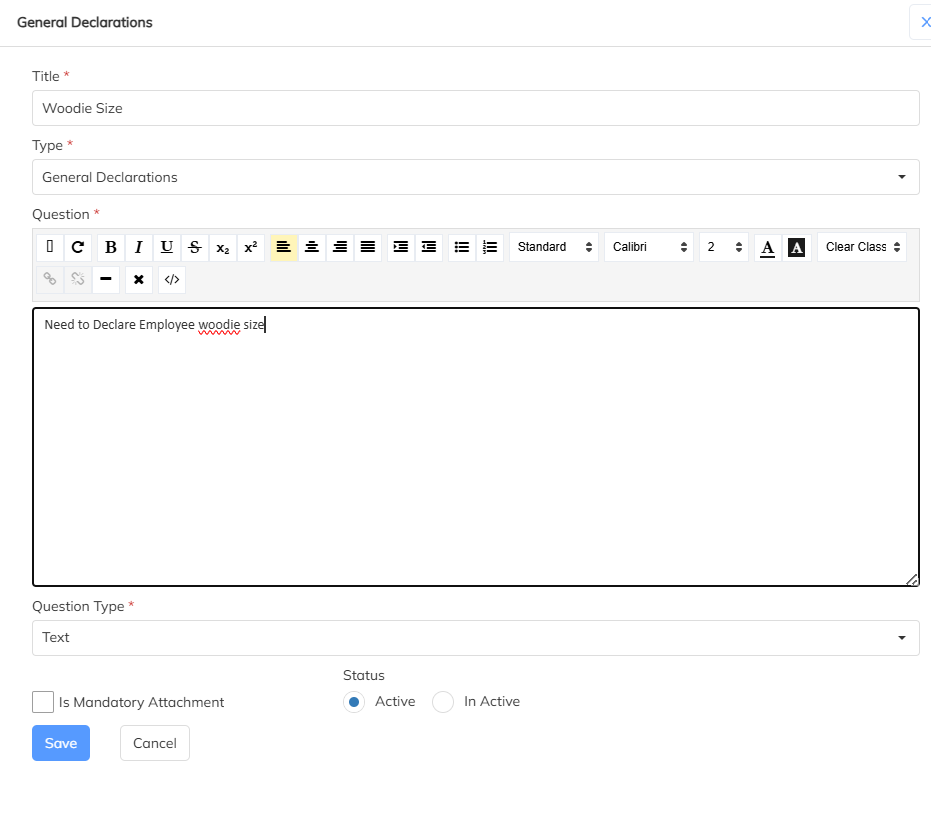Toggle italic formatting
This screenshot has width=931, height=837.
click(x=138, y=247)
